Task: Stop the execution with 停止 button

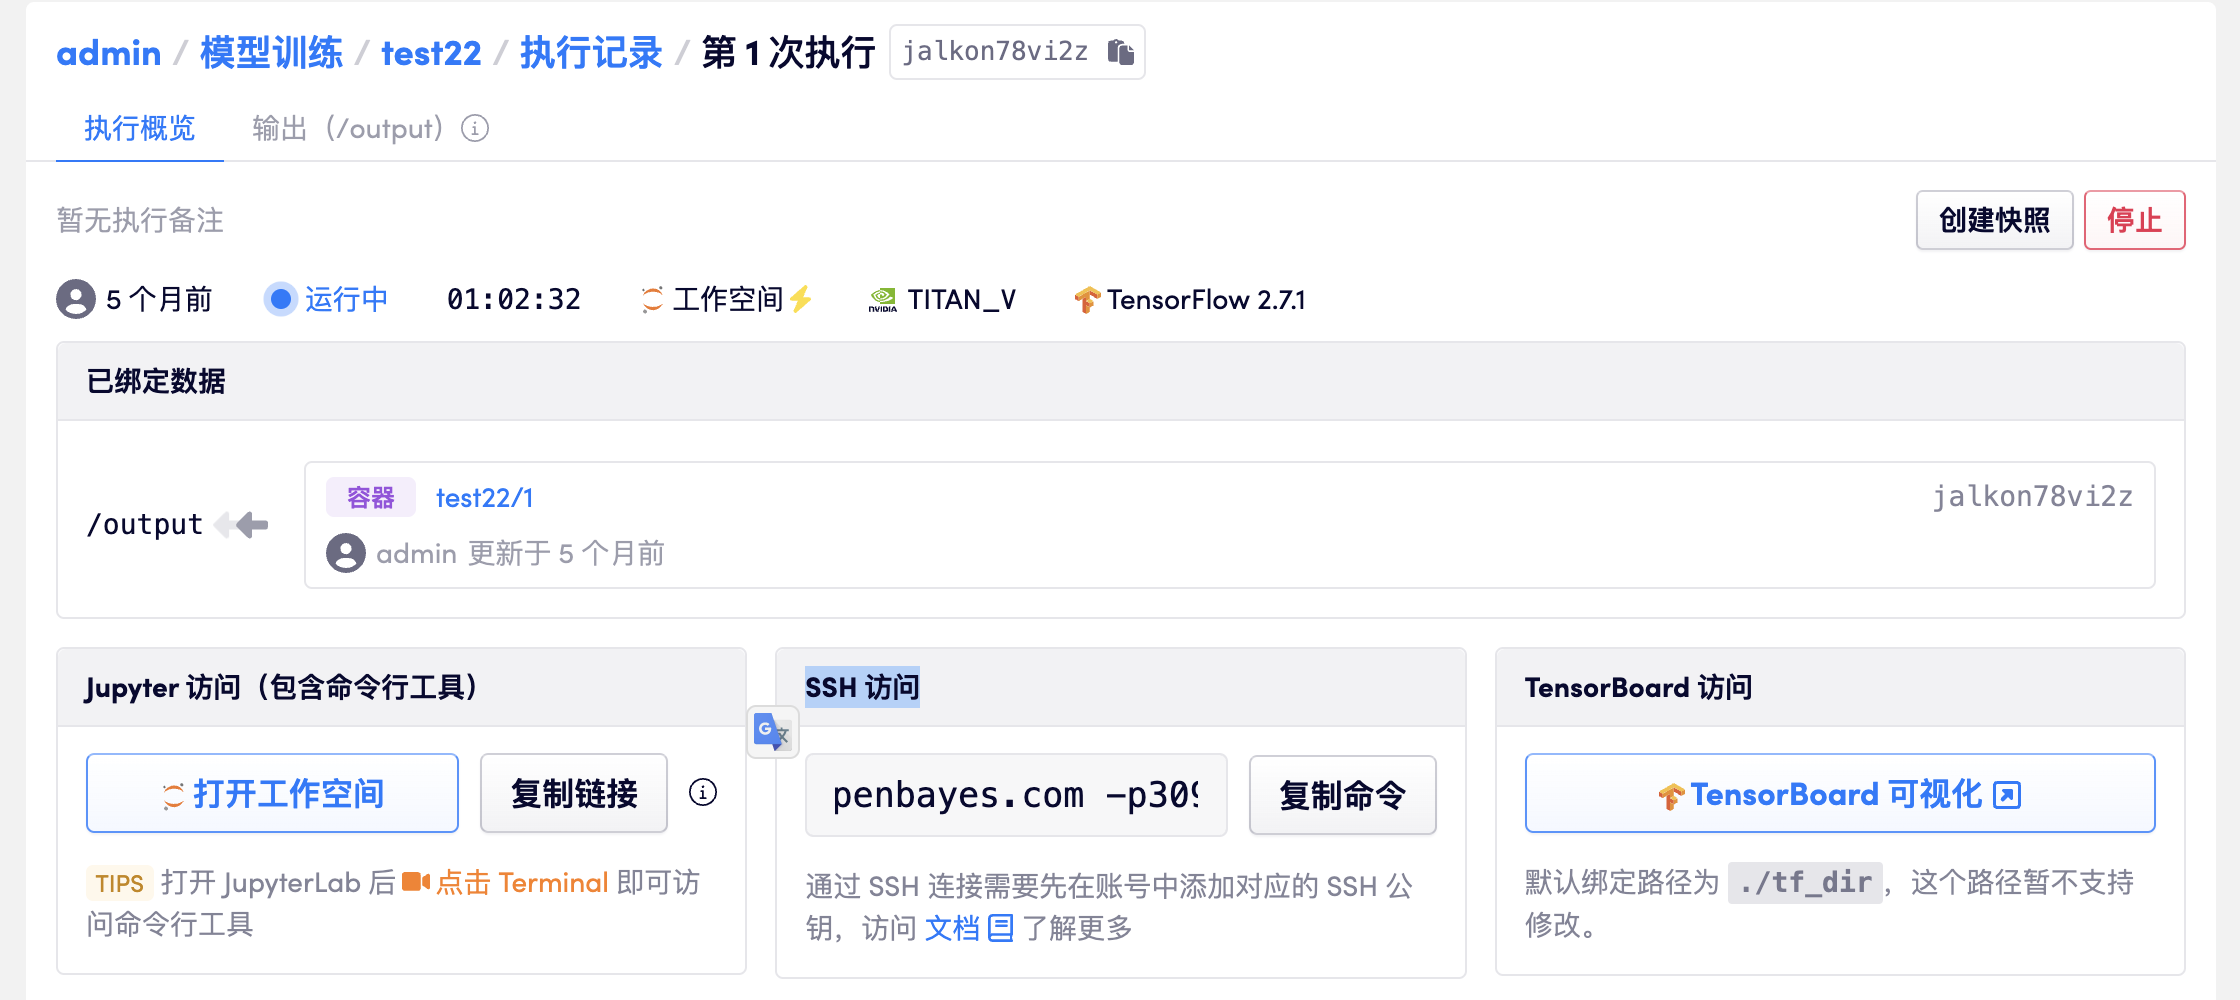Action: pyautogui.click(x=2134, y=220)
